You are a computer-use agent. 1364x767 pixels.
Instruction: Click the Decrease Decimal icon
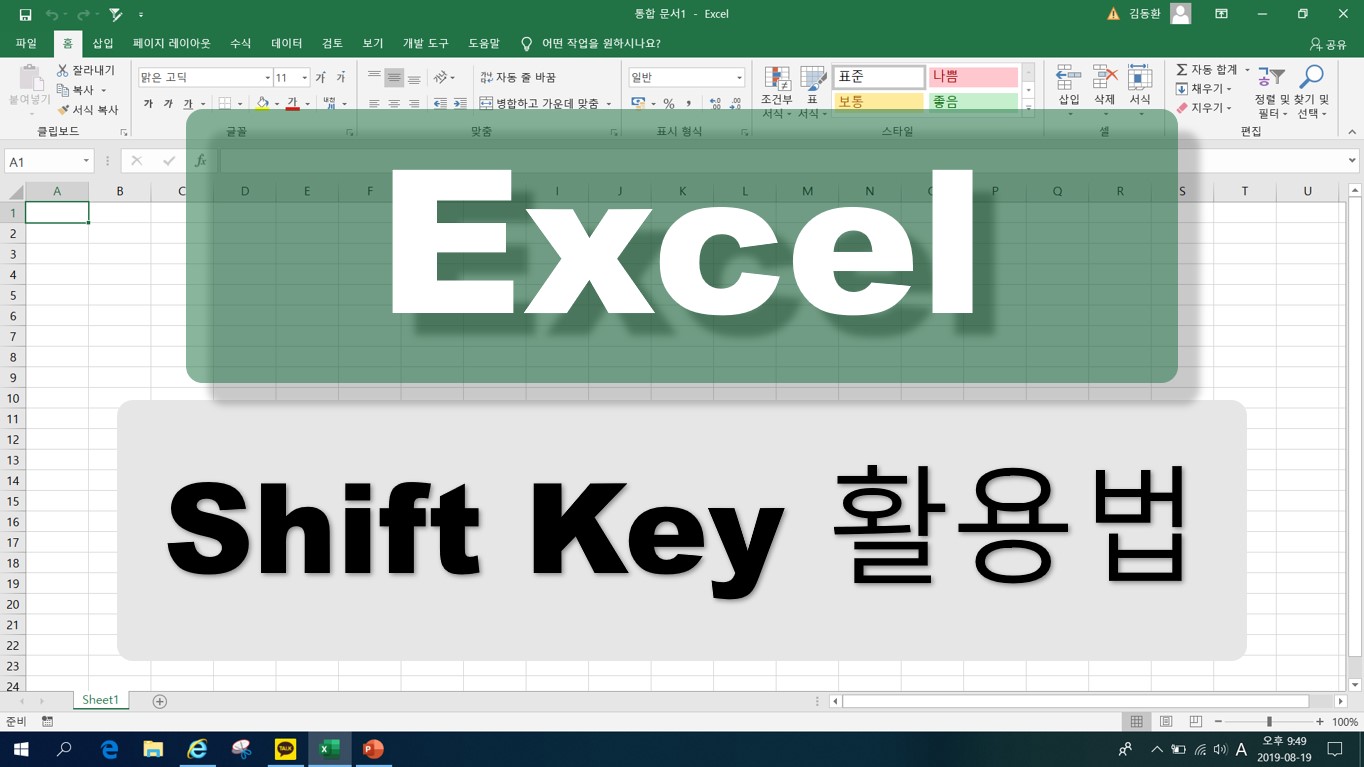coord(737,103)
